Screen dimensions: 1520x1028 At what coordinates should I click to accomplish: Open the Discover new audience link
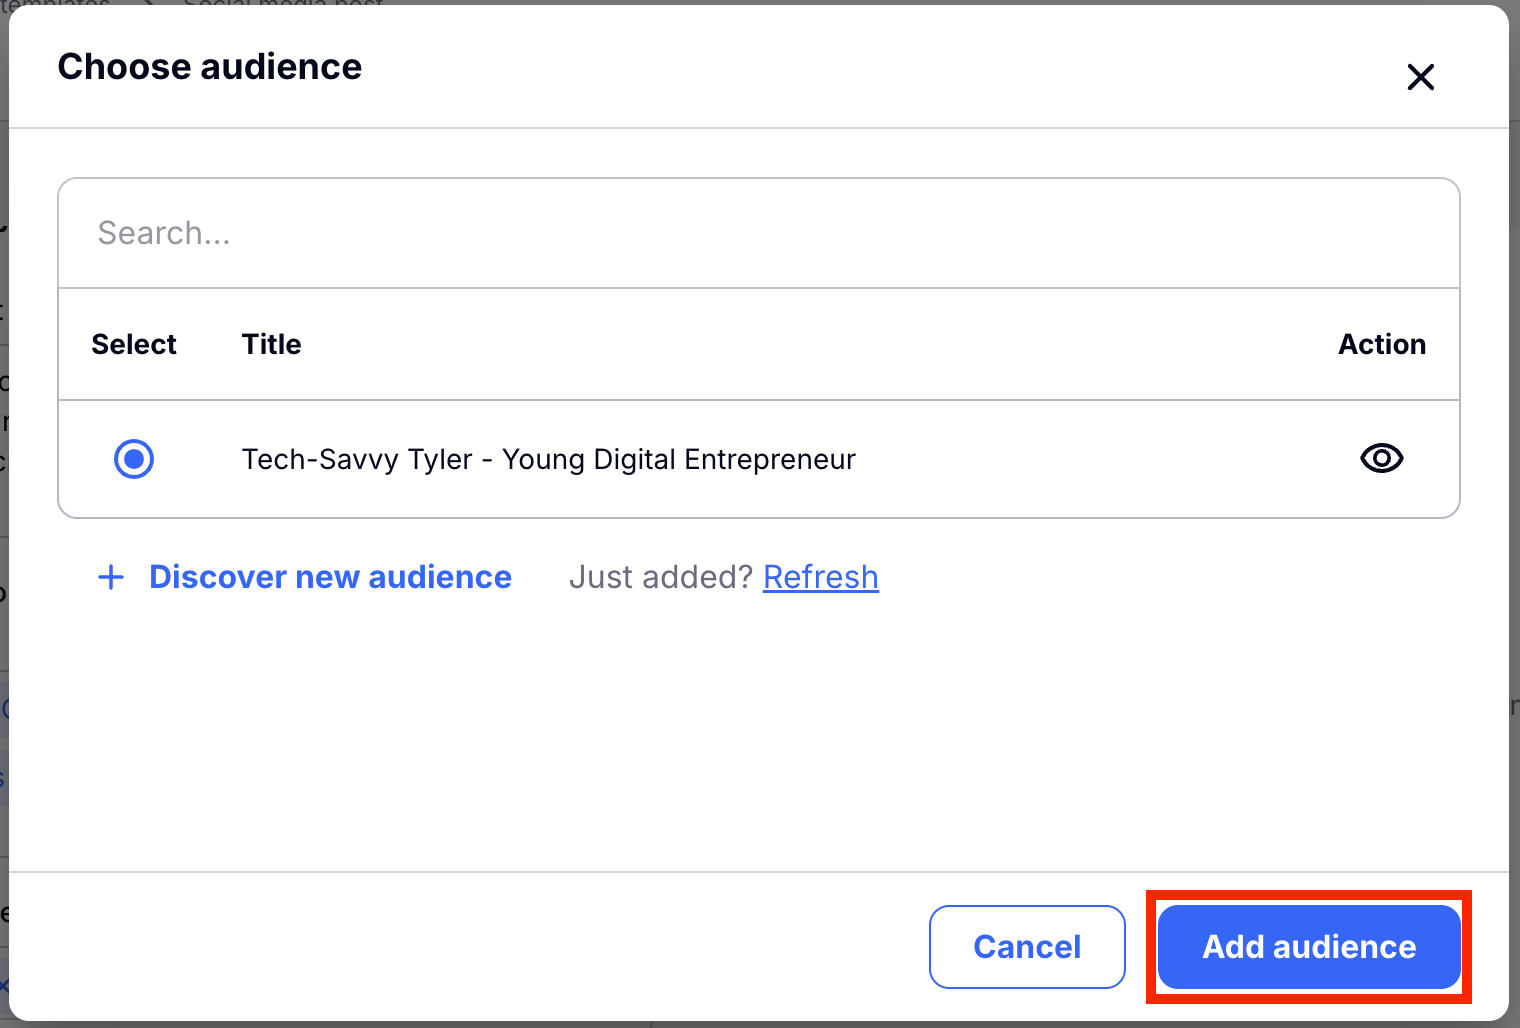330,577
